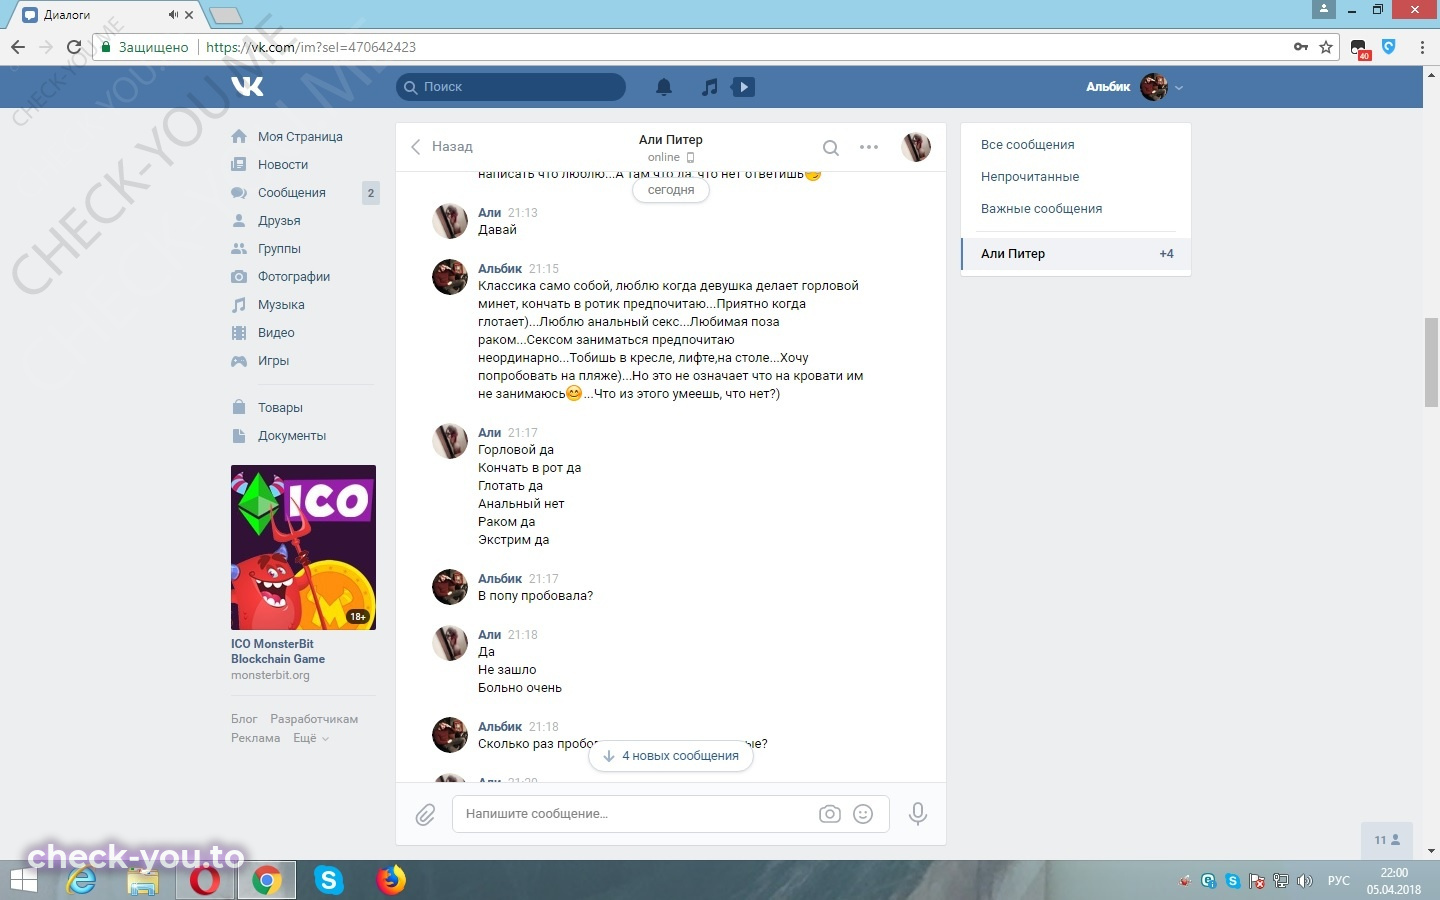Open Документы in sidebar
This screenshot has width=1440, height=900.
point(292,436)
